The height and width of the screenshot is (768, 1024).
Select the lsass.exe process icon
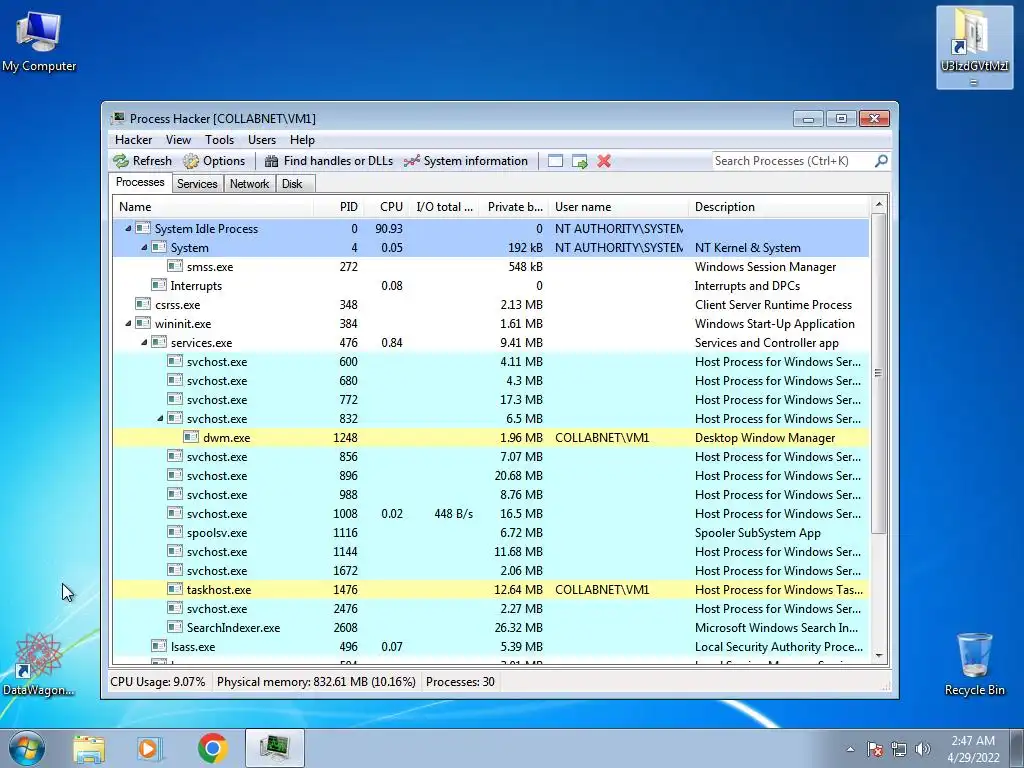pos(159,646)
